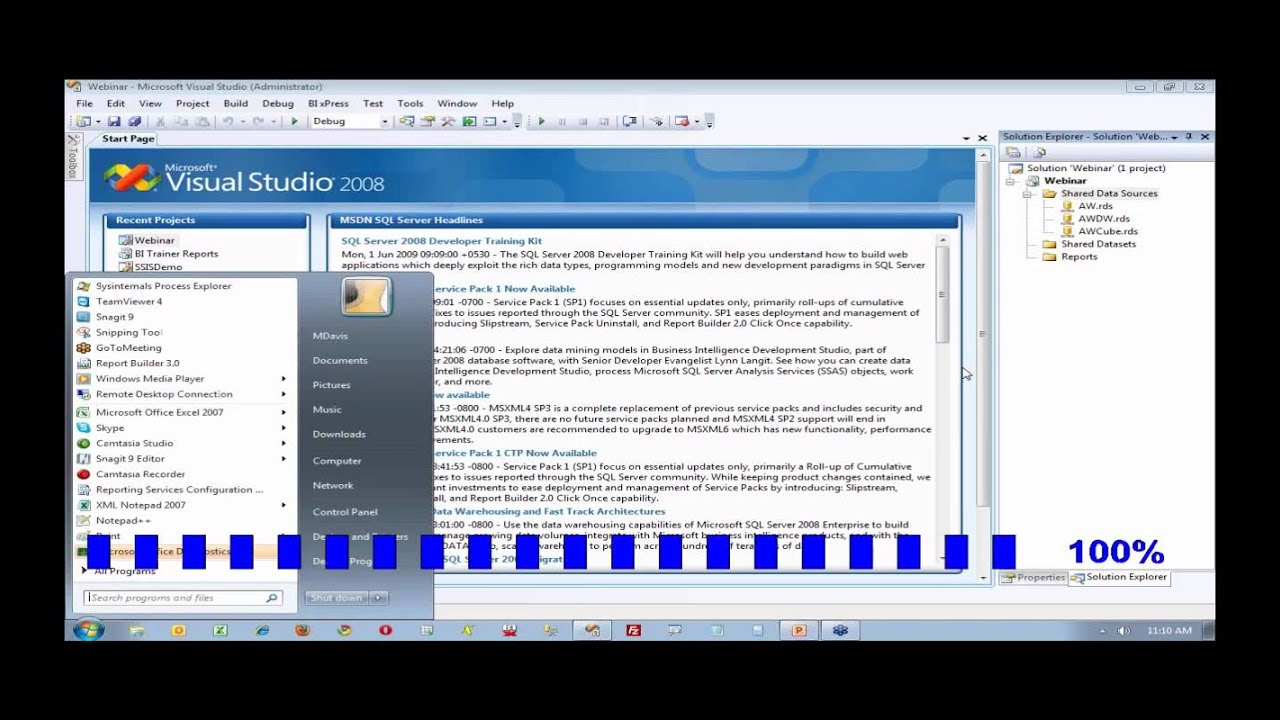Open Control Panel from Start menu
This screenshot has height=720, width=1280.
[345, 511]
